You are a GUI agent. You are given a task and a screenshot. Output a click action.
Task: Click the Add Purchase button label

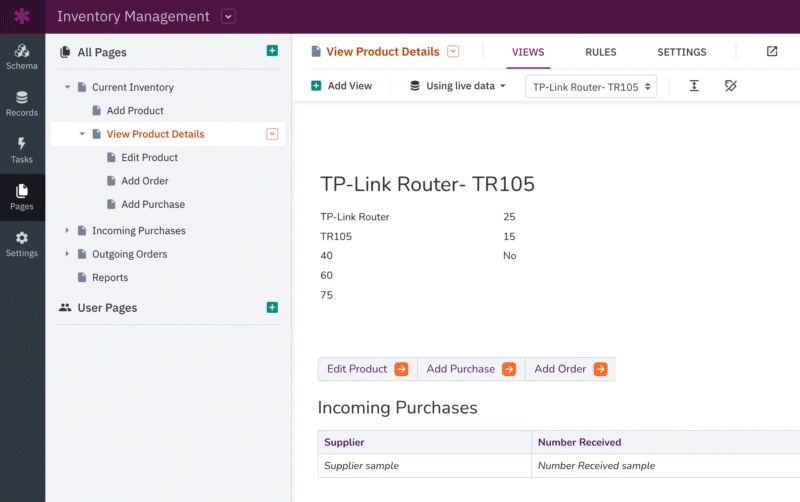[461, 369]
